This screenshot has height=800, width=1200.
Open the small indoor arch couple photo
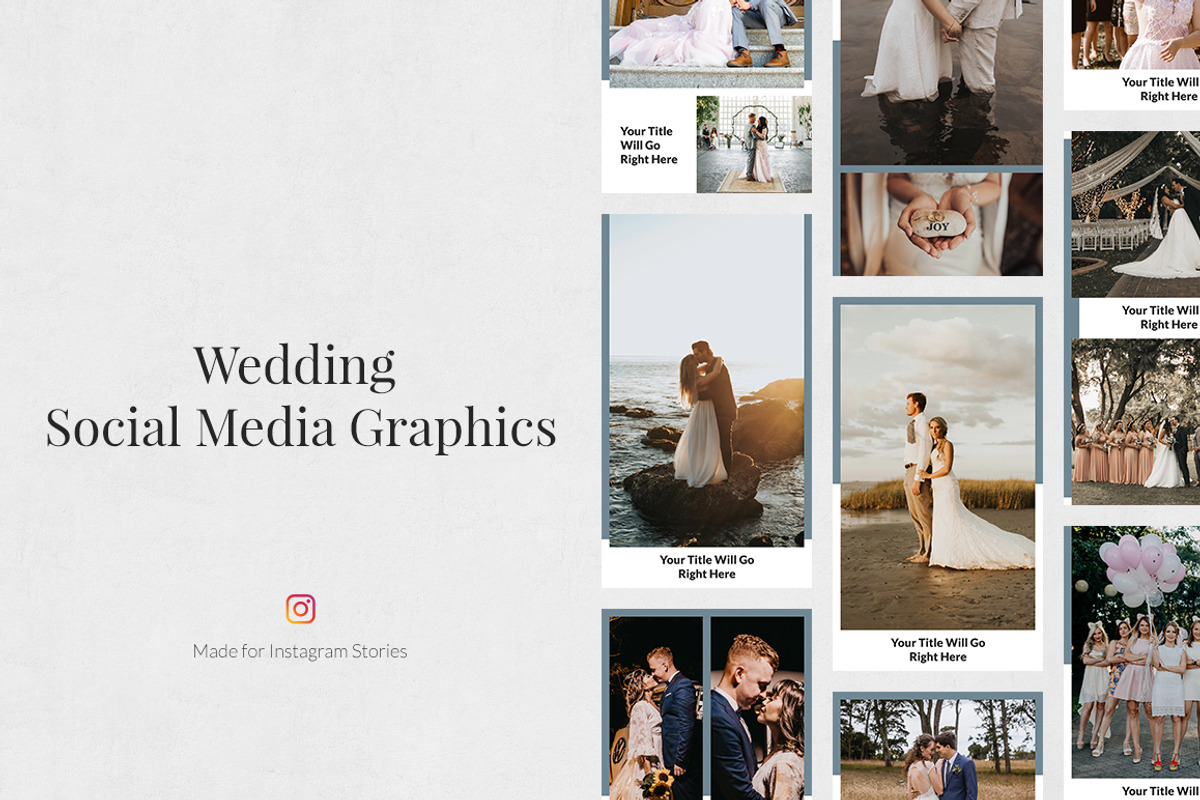754,144
